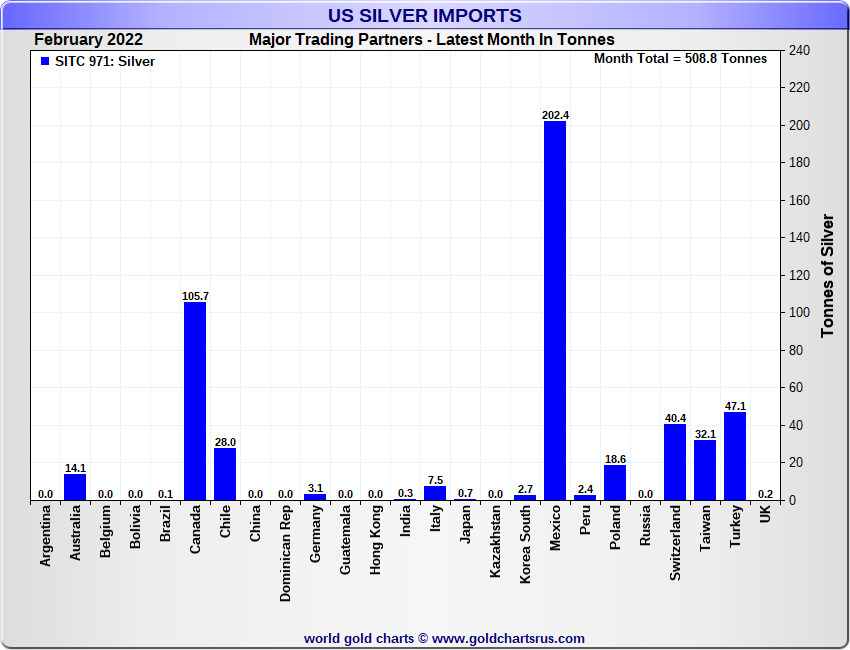Click the Kazakhstan axis label
The width and height of the screenshot is (850, 650).
(x=495, y=541)
